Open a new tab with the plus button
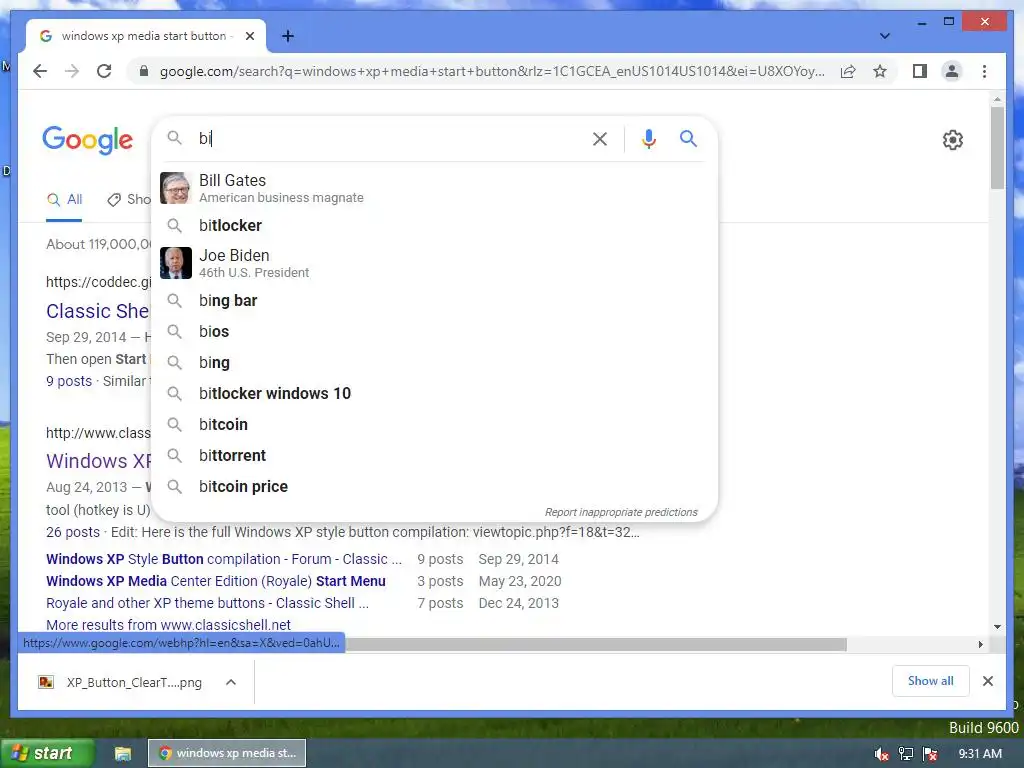Viewport: 1024px width, 768px height. tap(287, 36)
